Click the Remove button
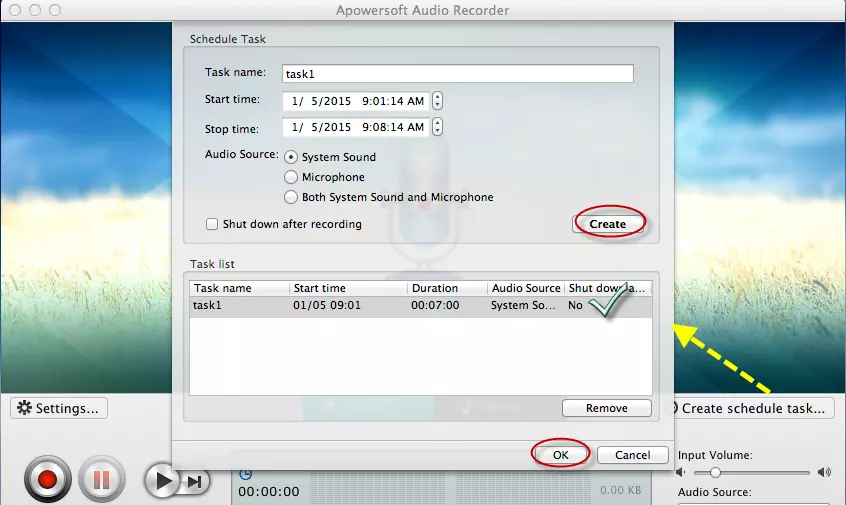This screenshot has width=846, height=505. click(x=607, y=408)
